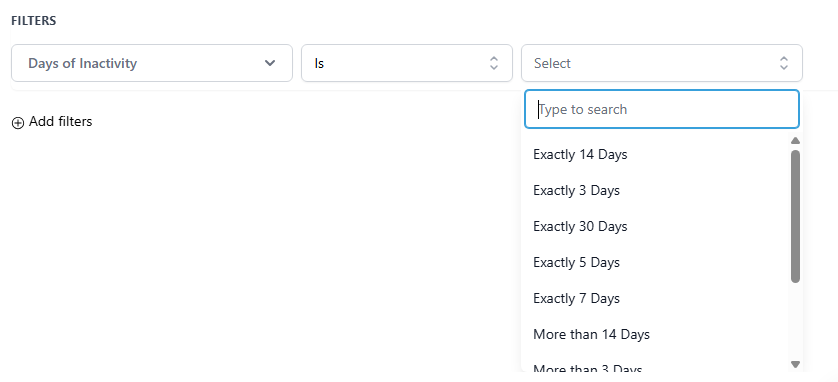Click the scrollbar up arrow in options list

(x=795, y=141)
